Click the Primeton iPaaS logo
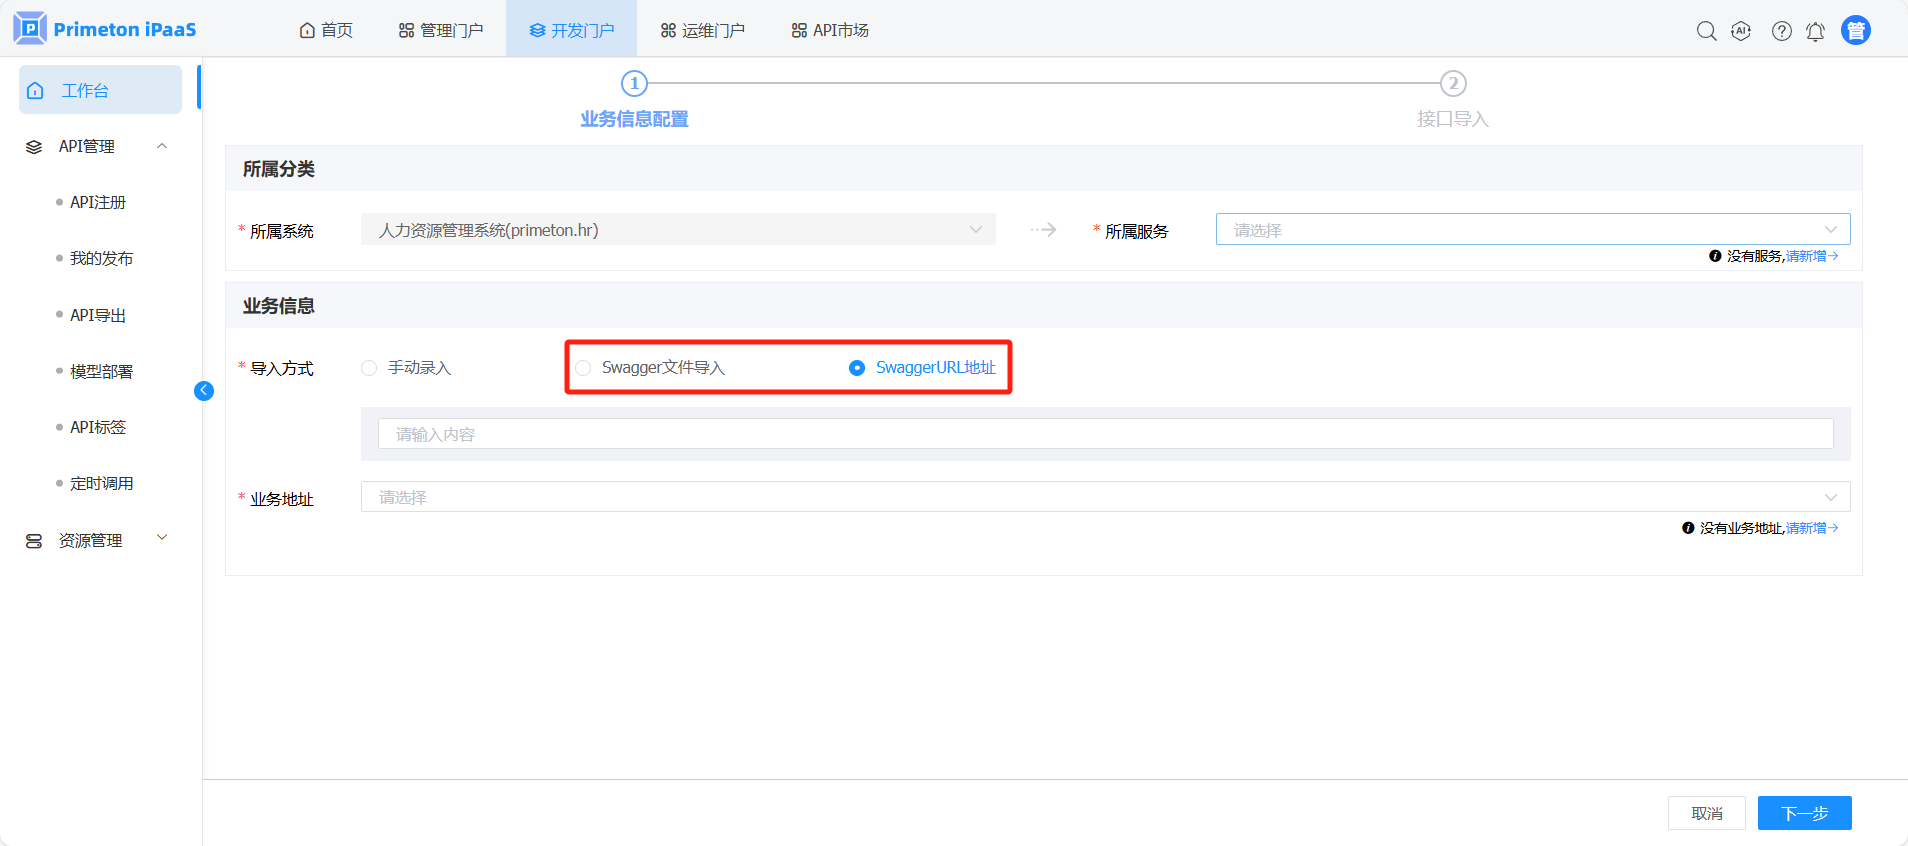The height and width of the screenshot is (846, 1908). pyautogui.click(x=105, y=29)
